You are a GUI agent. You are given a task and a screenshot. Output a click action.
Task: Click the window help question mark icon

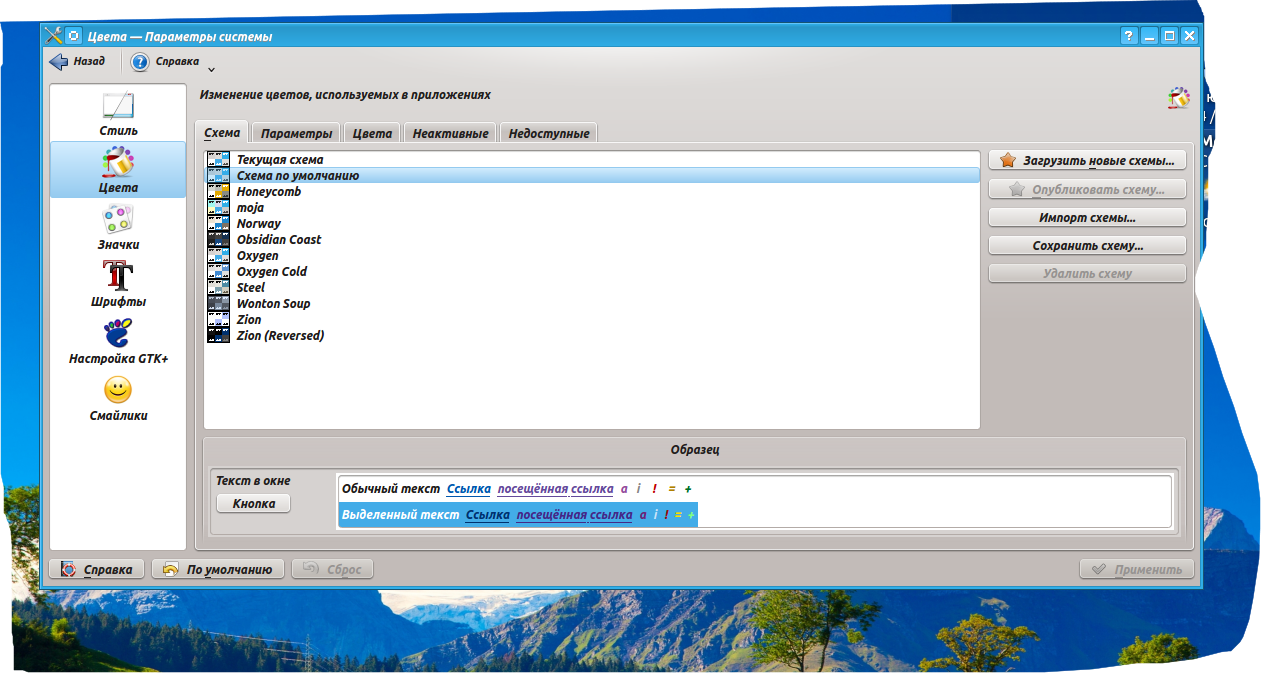tap(1129, 36)
